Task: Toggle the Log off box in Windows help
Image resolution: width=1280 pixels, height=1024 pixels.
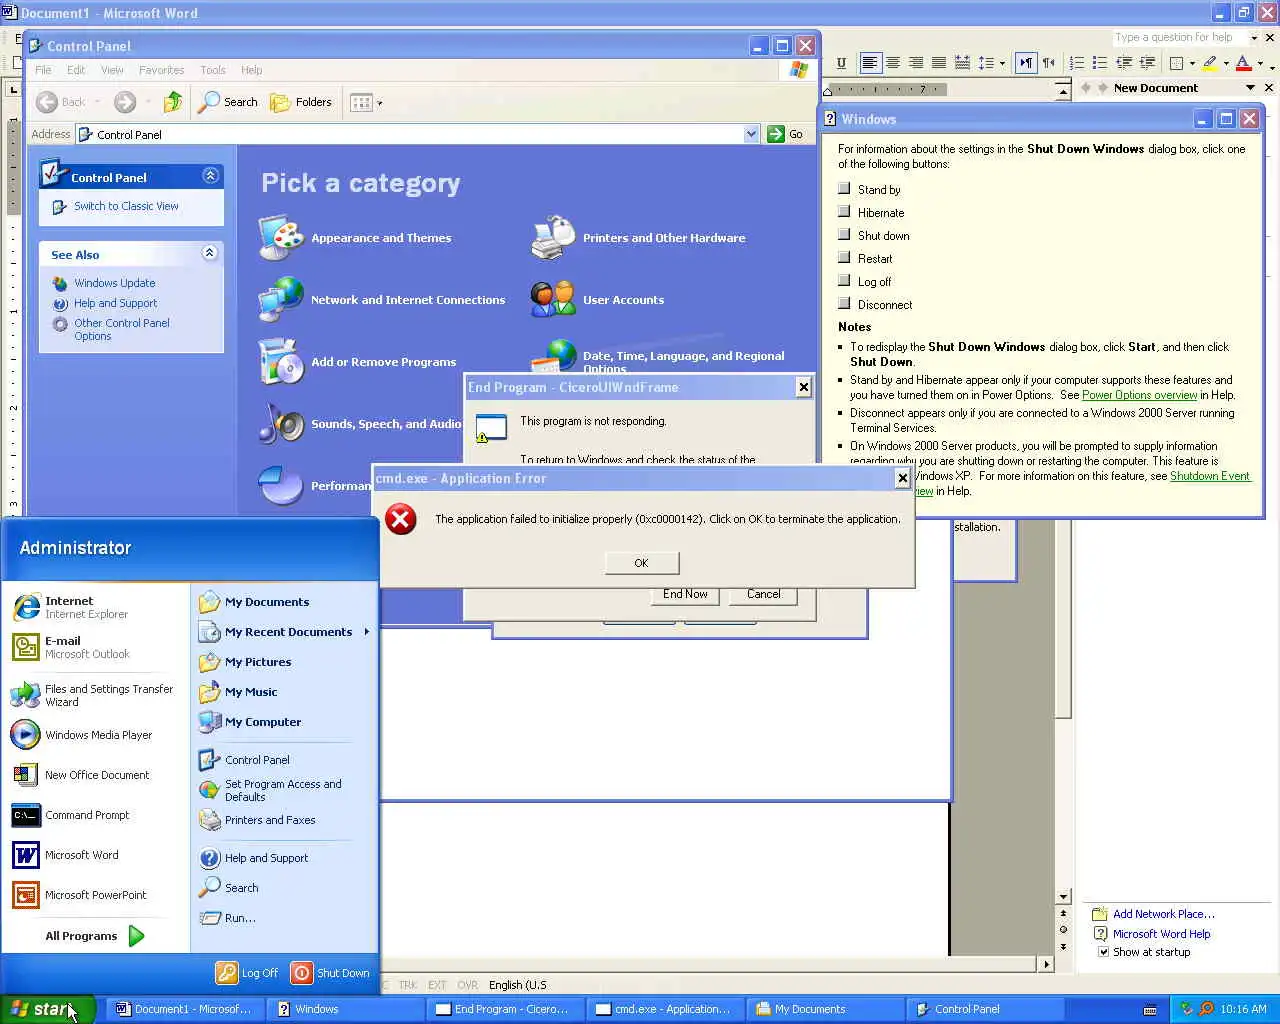Action: coord(844,280)
